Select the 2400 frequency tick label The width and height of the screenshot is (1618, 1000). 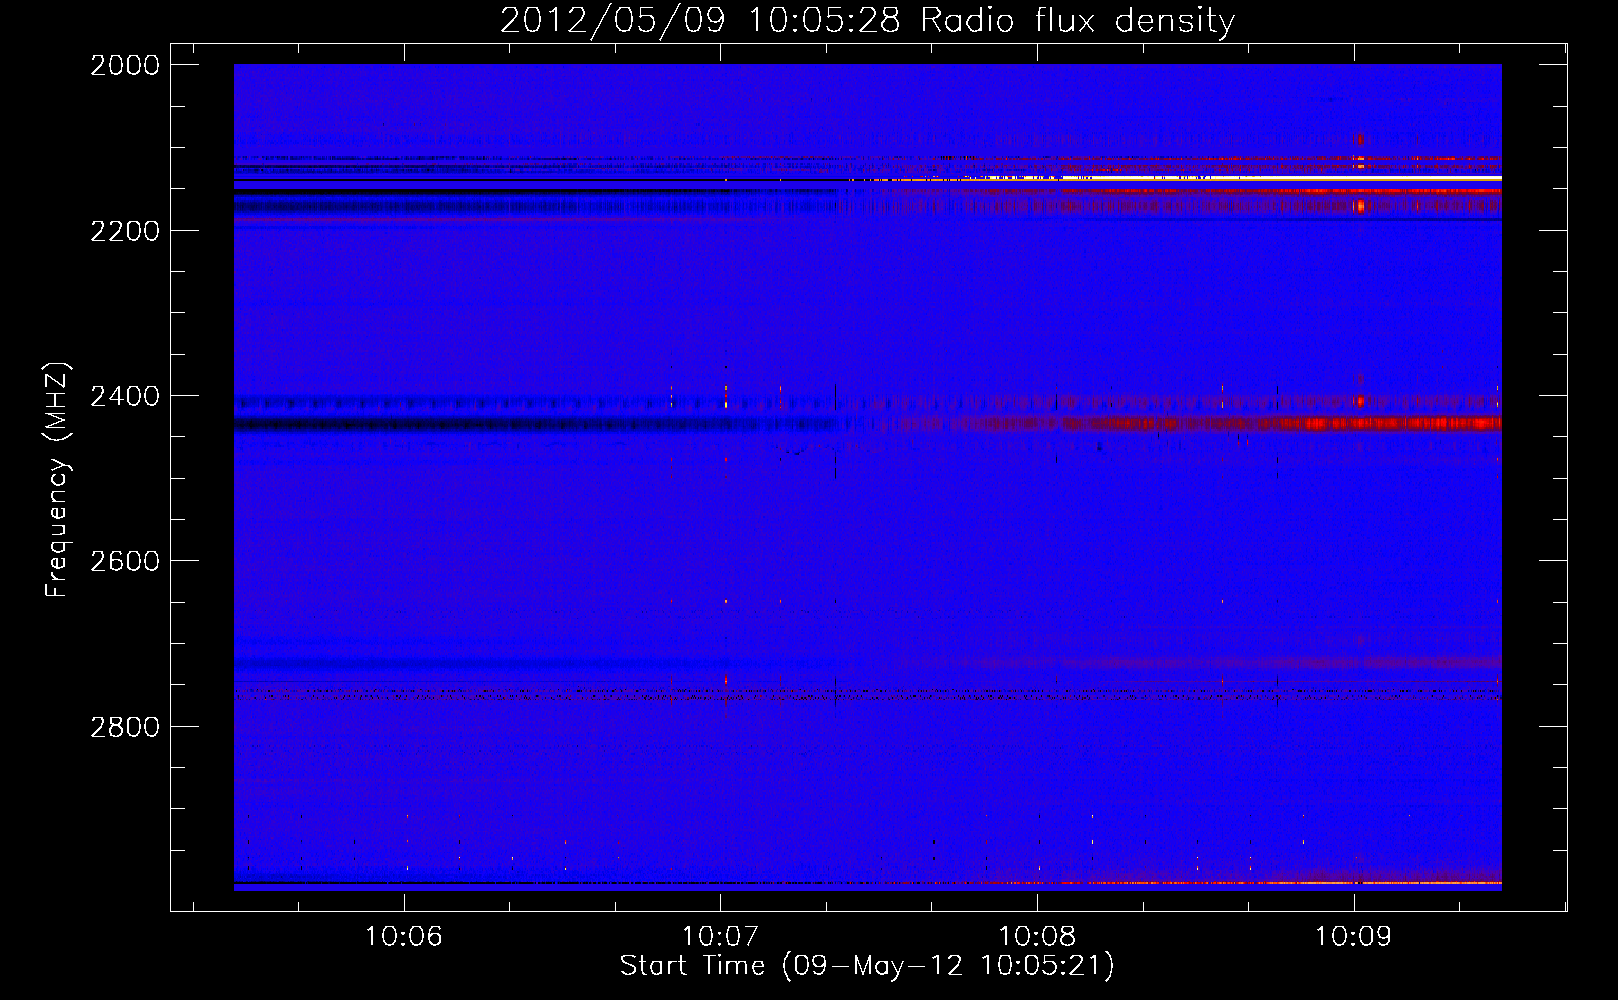[125, 396]
